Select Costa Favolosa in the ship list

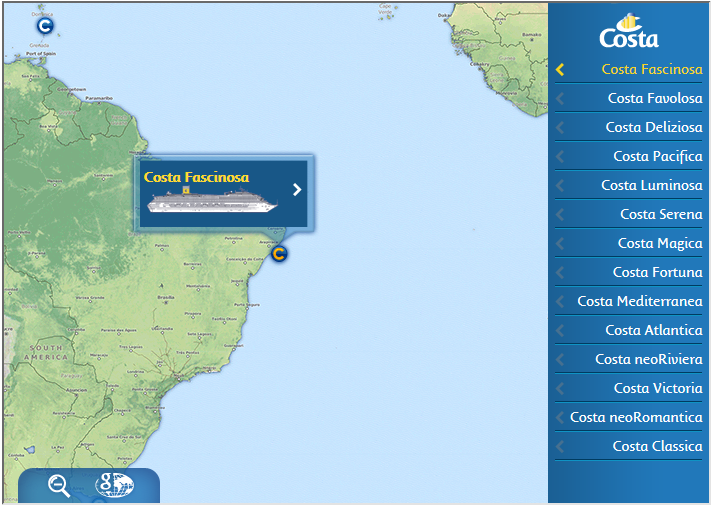click(x=655, y=98)
